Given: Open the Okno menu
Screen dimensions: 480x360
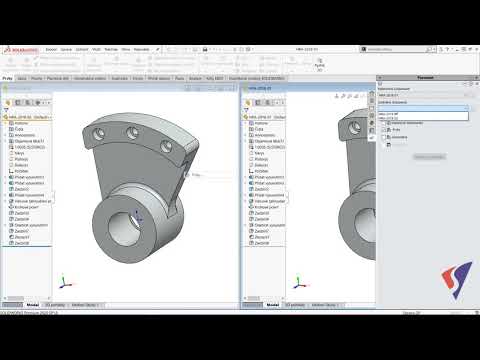Looking at the screenshot, I should pyautogui.click(x=126, y=49).
